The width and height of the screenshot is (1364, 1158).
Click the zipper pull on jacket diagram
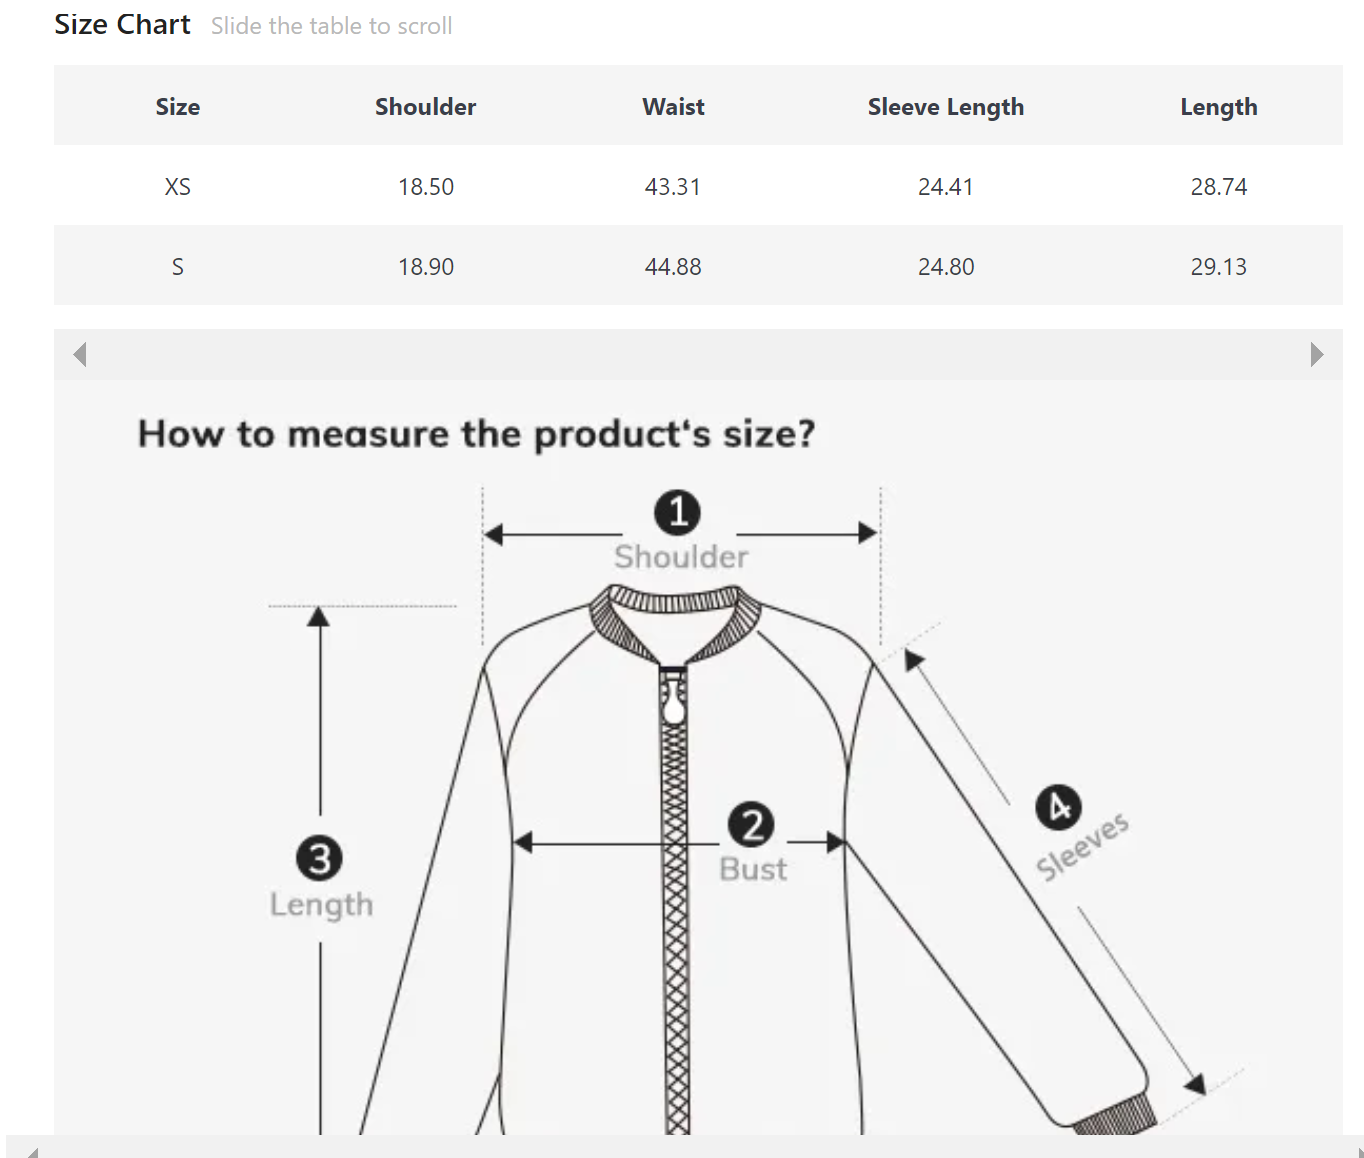(674, 700)
